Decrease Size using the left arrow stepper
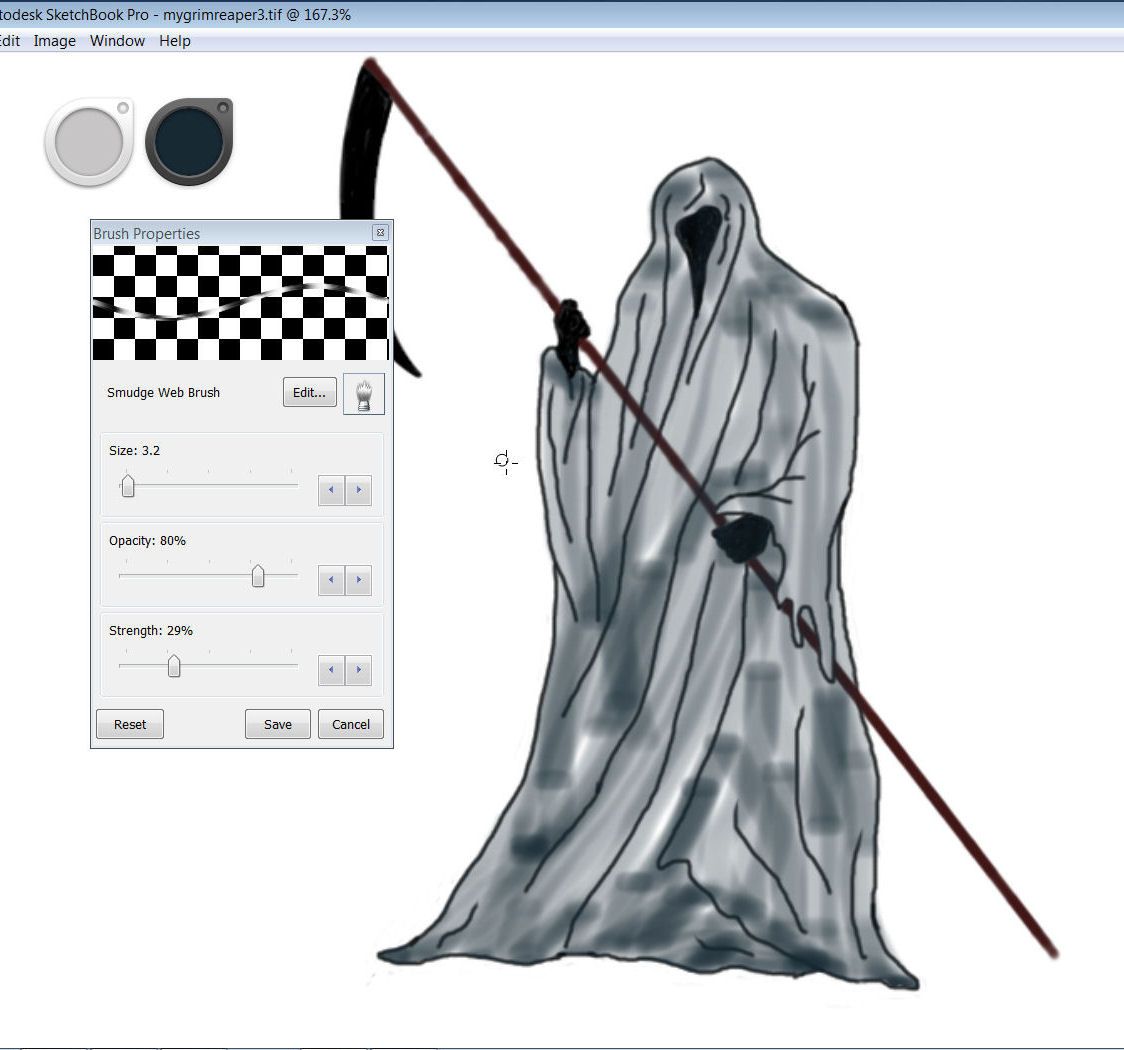This screenshot has height=1050, width=1124. coord(331,490)
